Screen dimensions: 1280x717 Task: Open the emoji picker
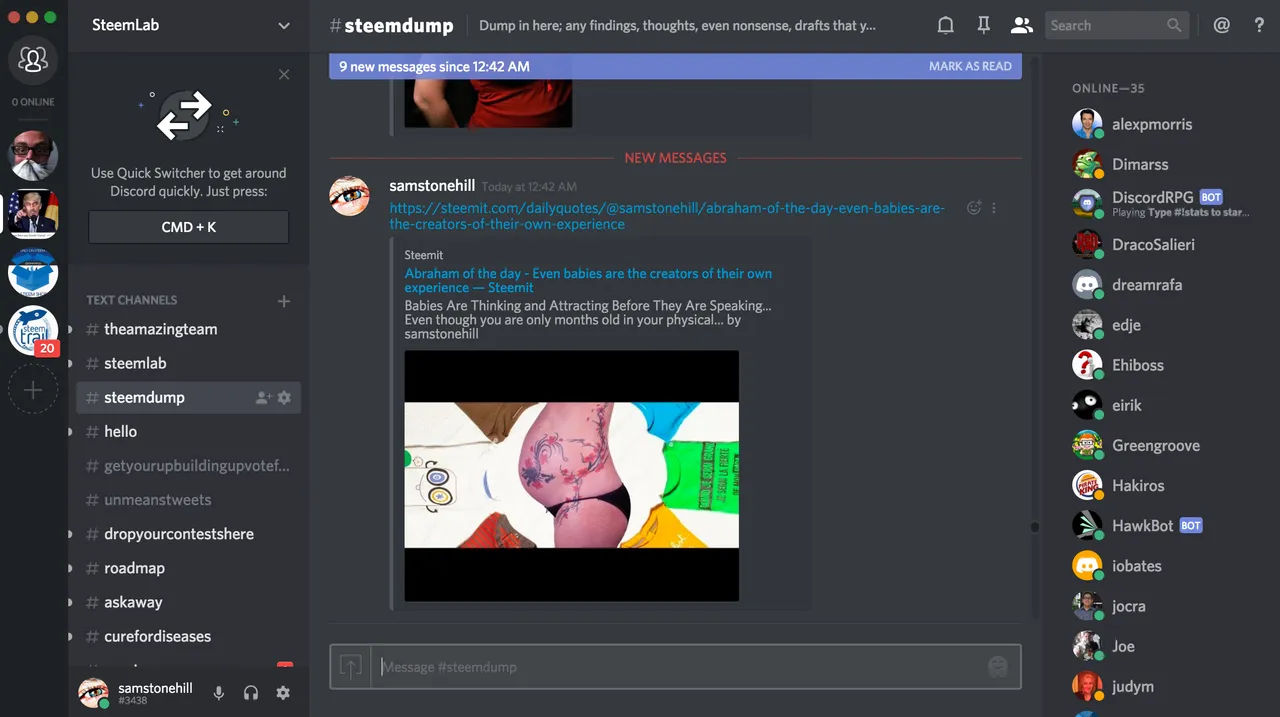click(997, 666)
